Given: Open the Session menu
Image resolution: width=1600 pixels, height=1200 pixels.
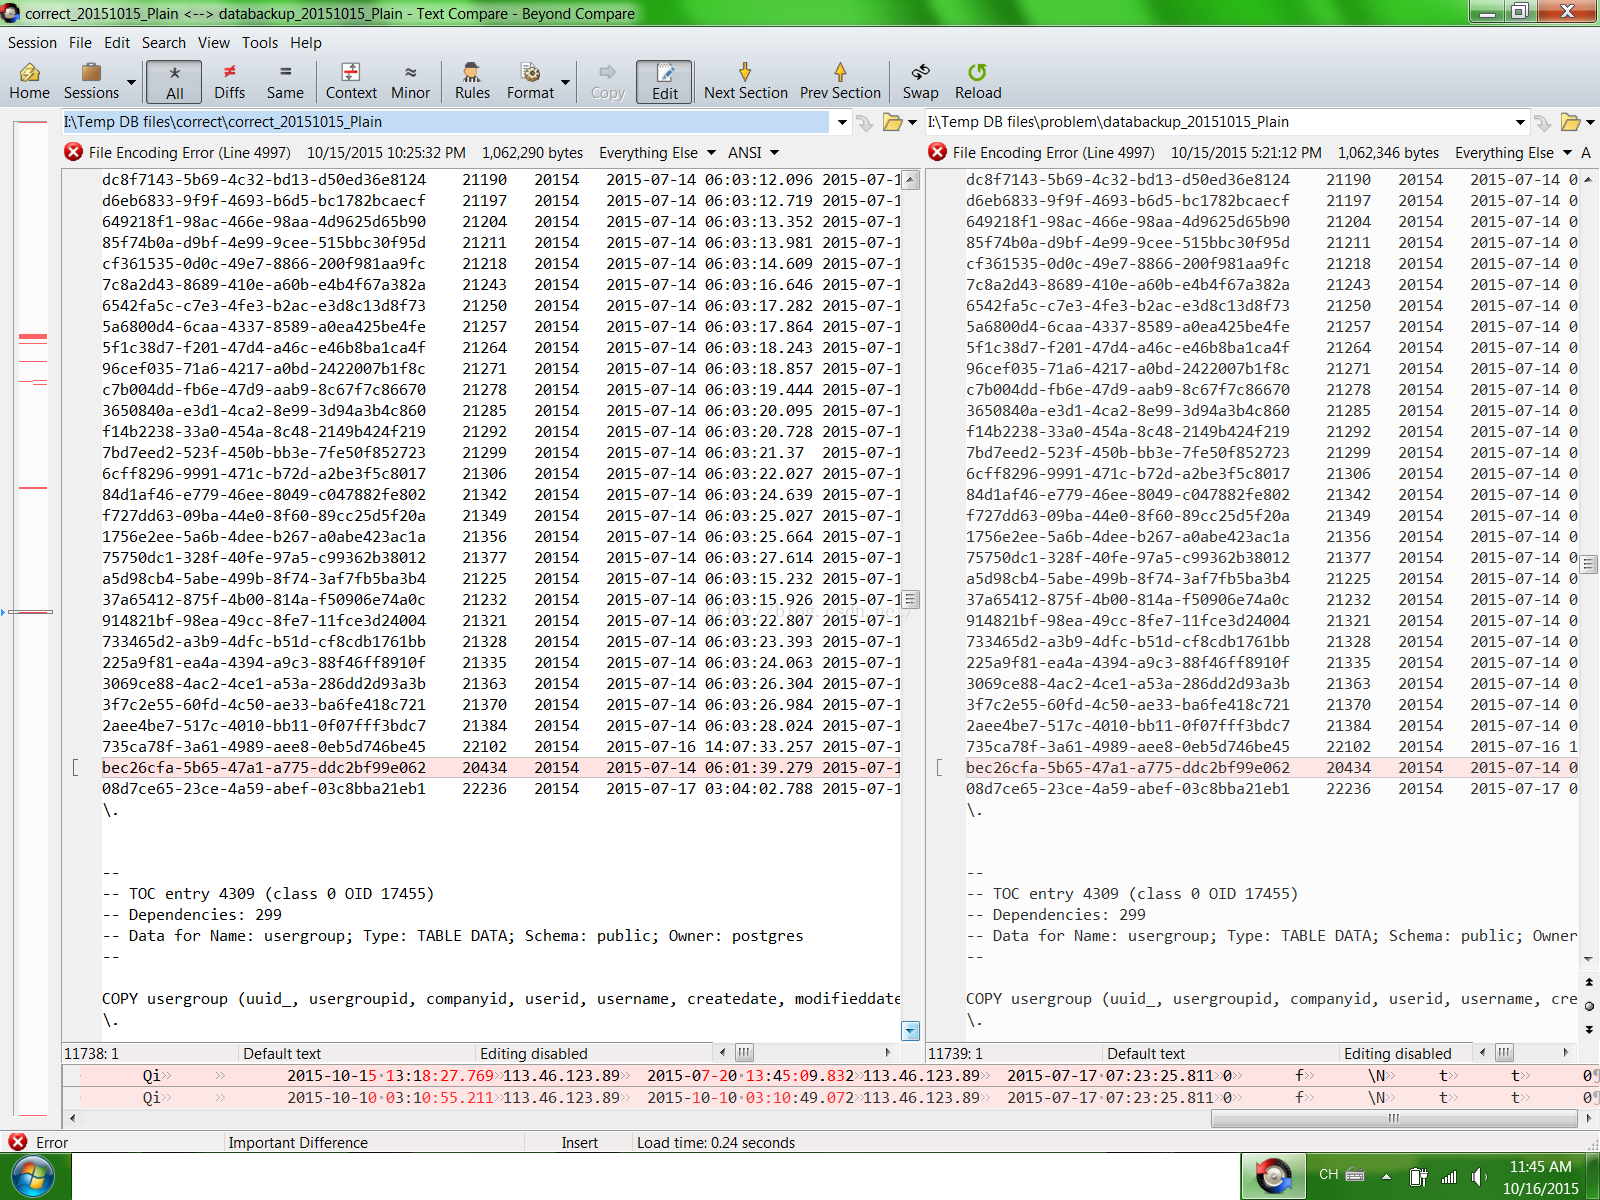Looking at the screenshot, I should tap(32, 42).
